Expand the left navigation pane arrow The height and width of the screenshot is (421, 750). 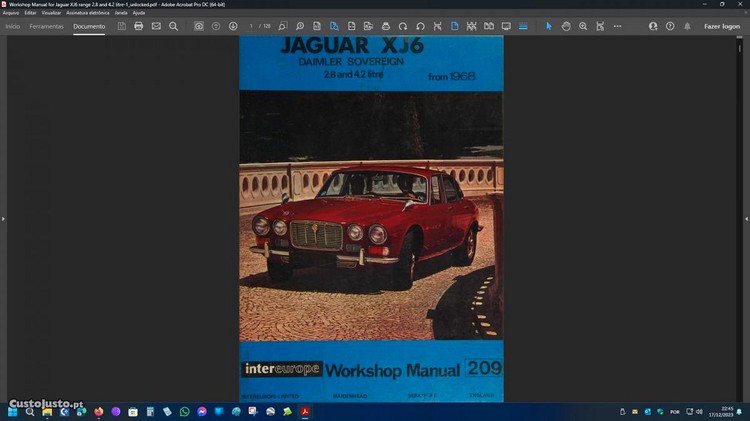tap(3, 218)
